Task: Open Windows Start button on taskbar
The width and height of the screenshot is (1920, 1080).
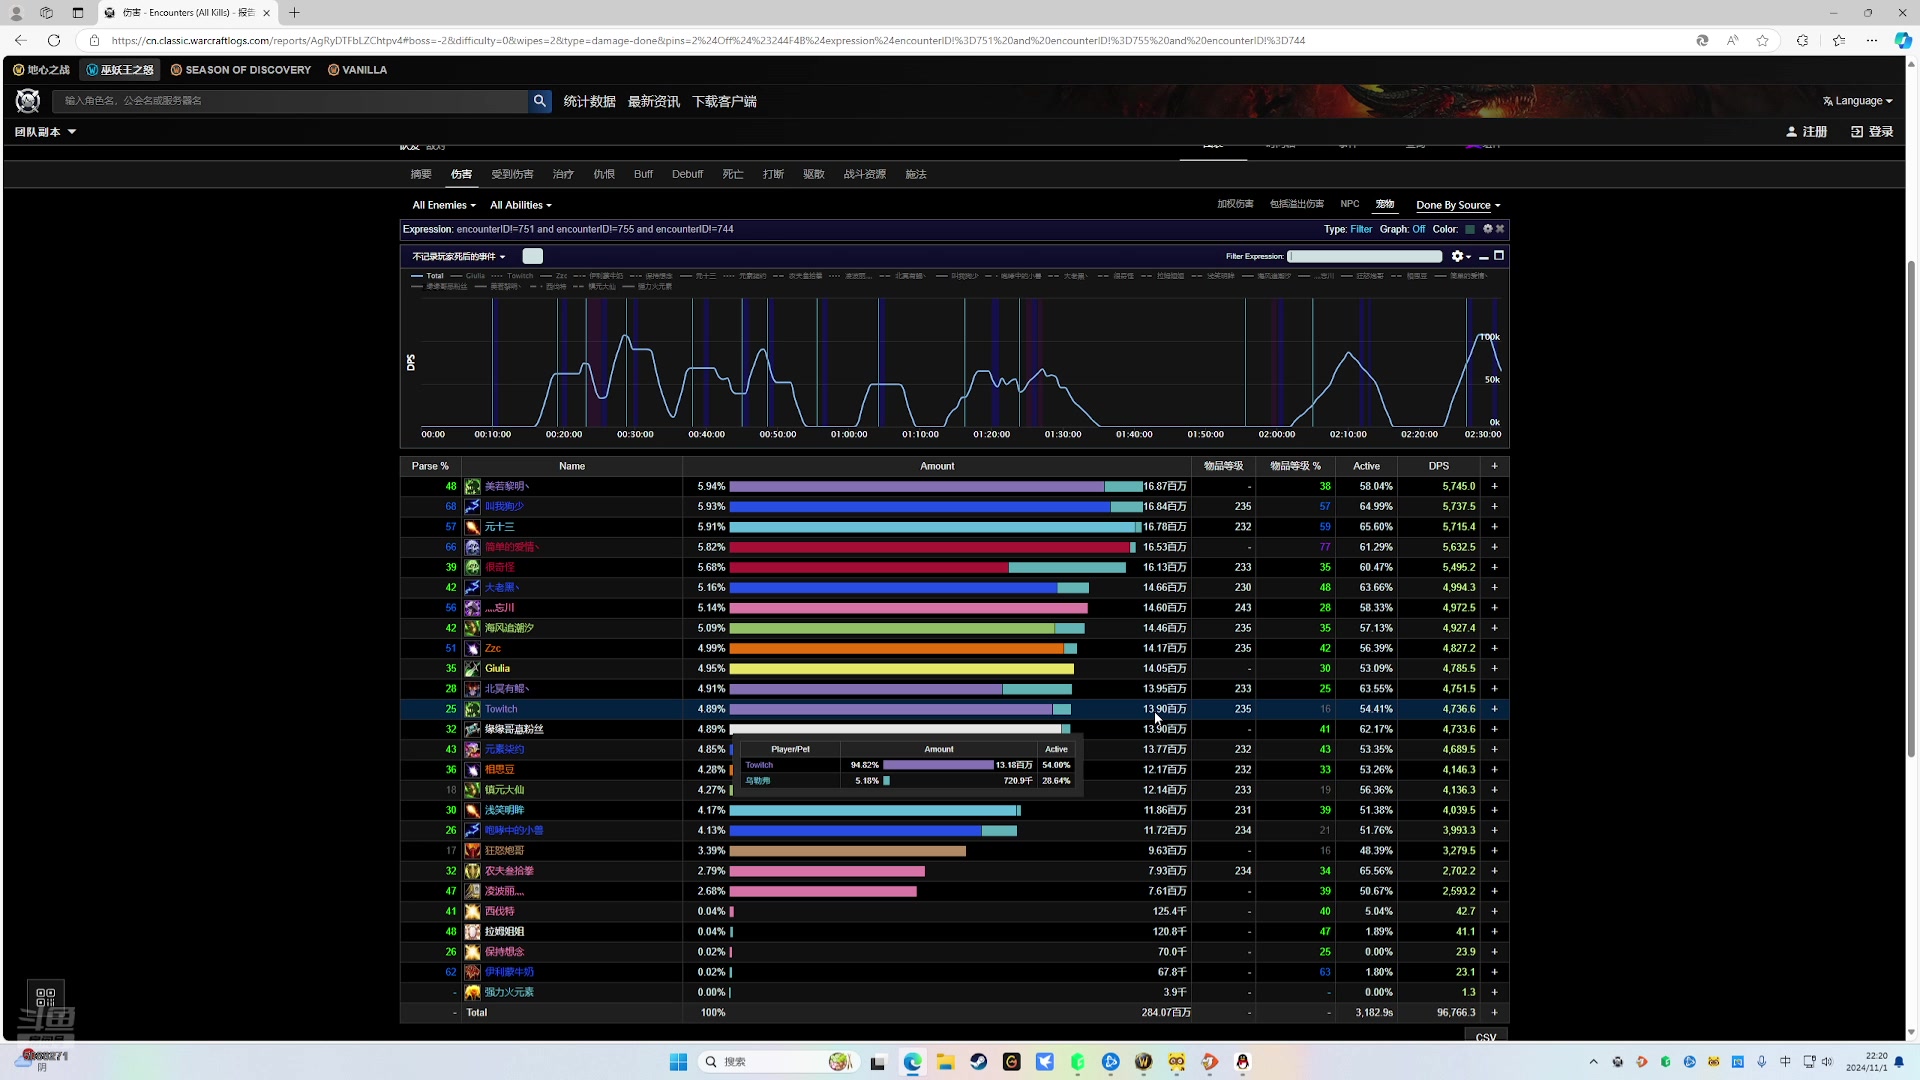Action: (678, 1062)
